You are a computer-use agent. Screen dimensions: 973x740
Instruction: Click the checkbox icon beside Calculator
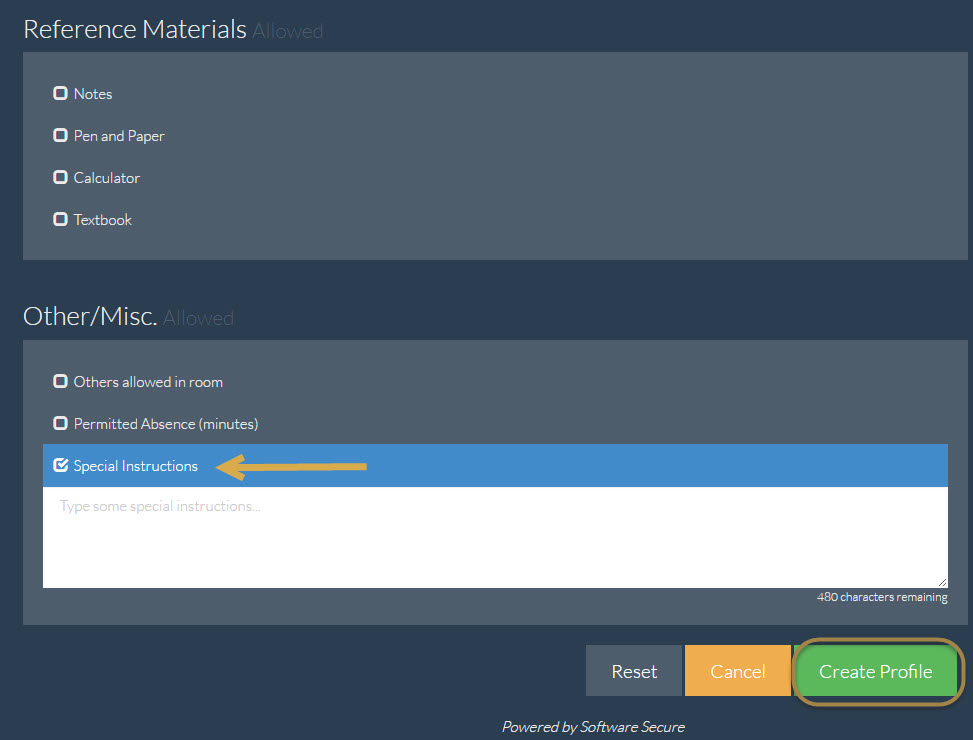[x=60, y=177]
